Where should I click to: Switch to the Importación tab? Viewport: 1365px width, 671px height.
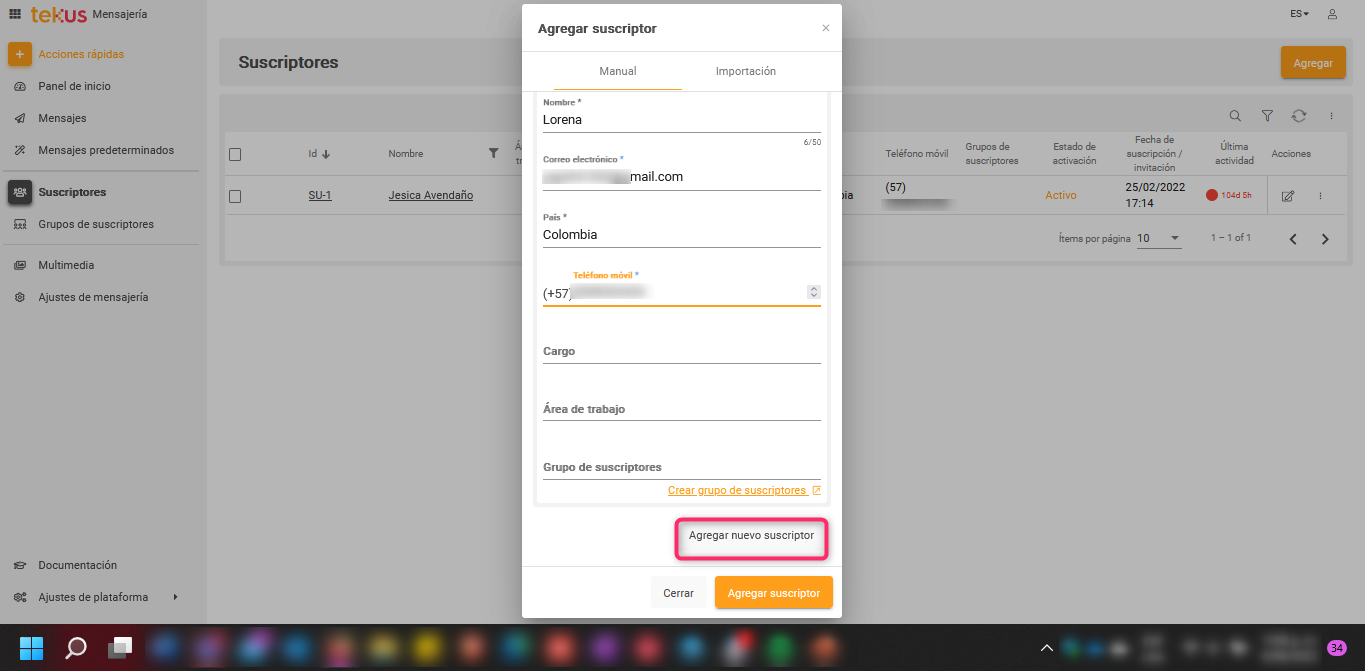click(x=745, y=71)
